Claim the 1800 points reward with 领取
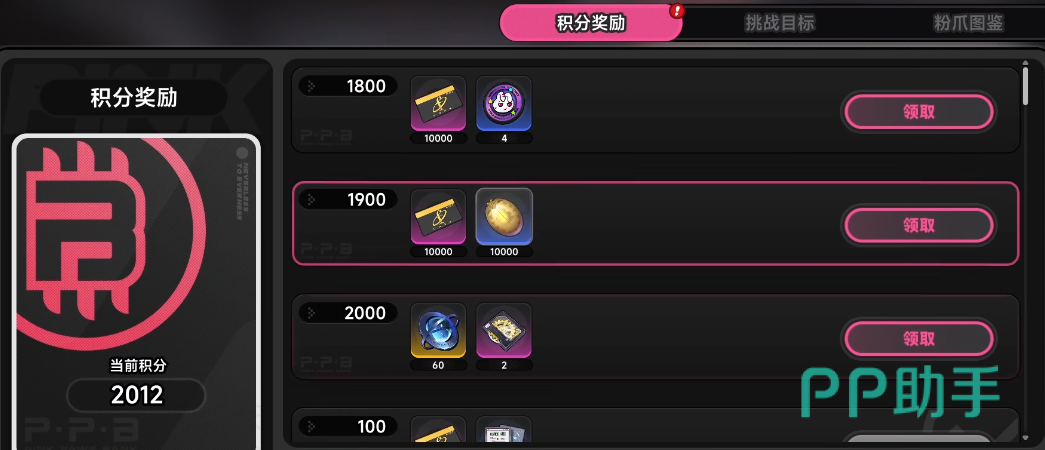Viewport: 1045px width, 450px height. tap(918, 112)
